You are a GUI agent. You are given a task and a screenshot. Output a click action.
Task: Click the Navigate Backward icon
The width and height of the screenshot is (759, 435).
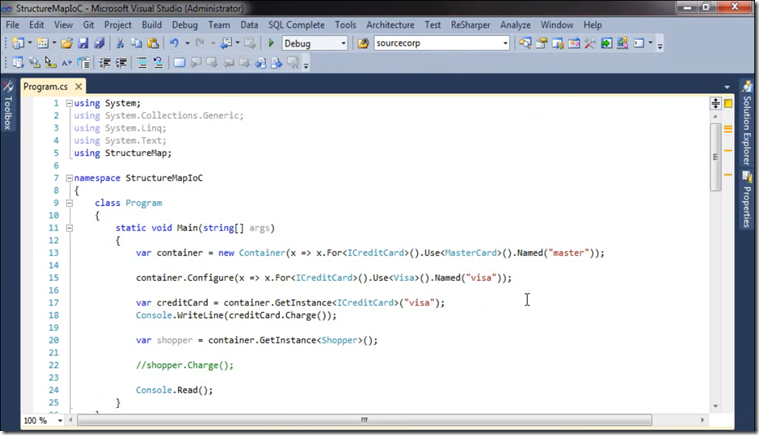(226, 43)
